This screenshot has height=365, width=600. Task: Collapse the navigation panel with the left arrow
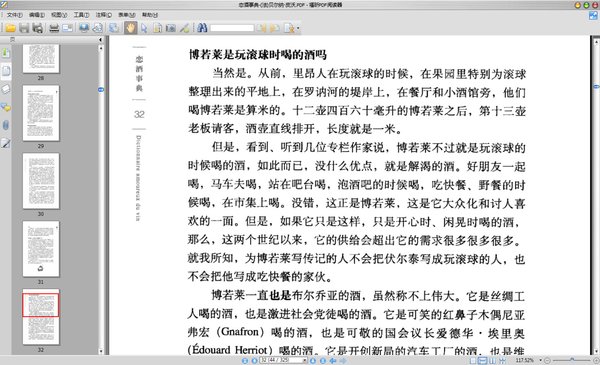coord(100,39)
